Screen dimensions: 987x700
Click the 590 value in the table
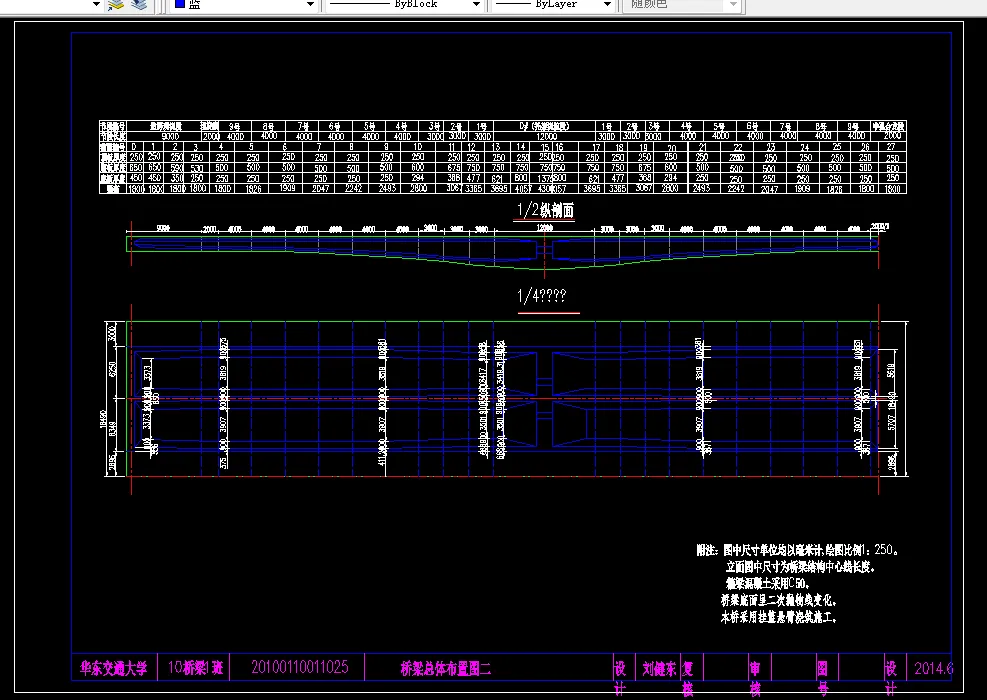[177, 168]
